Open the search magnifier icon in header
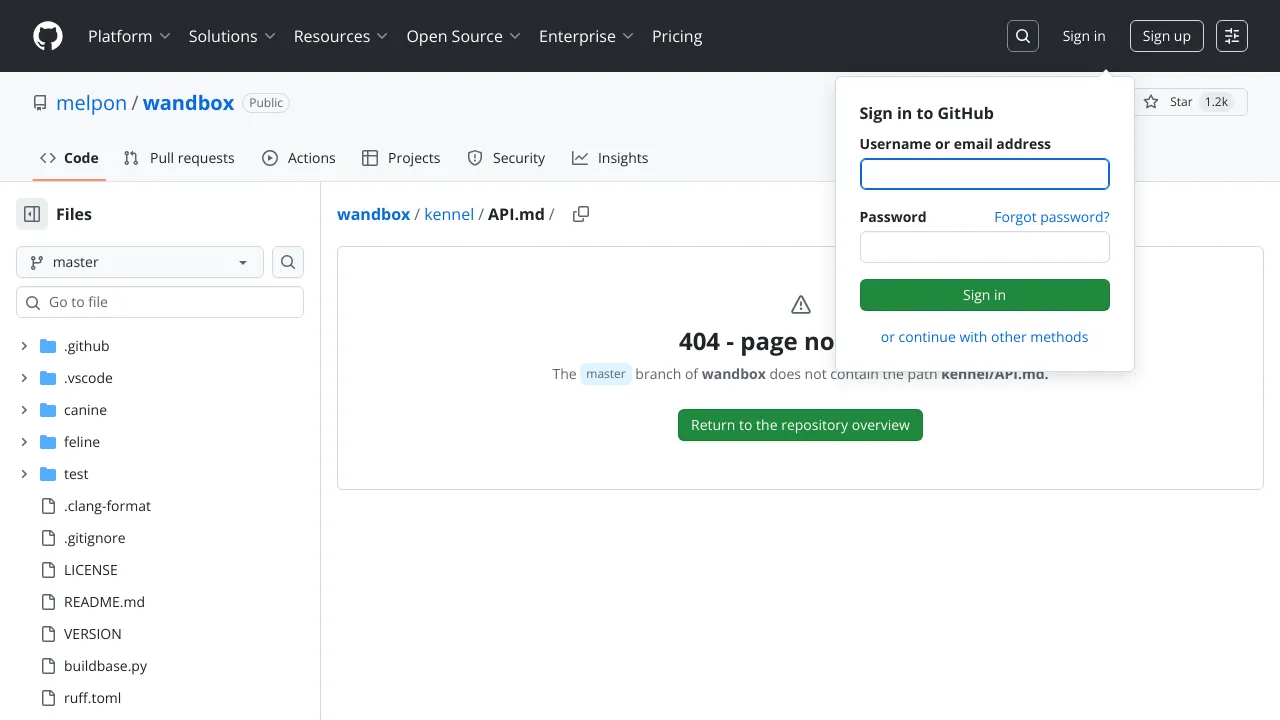 pyautogui.click(x=1023, y=36)
